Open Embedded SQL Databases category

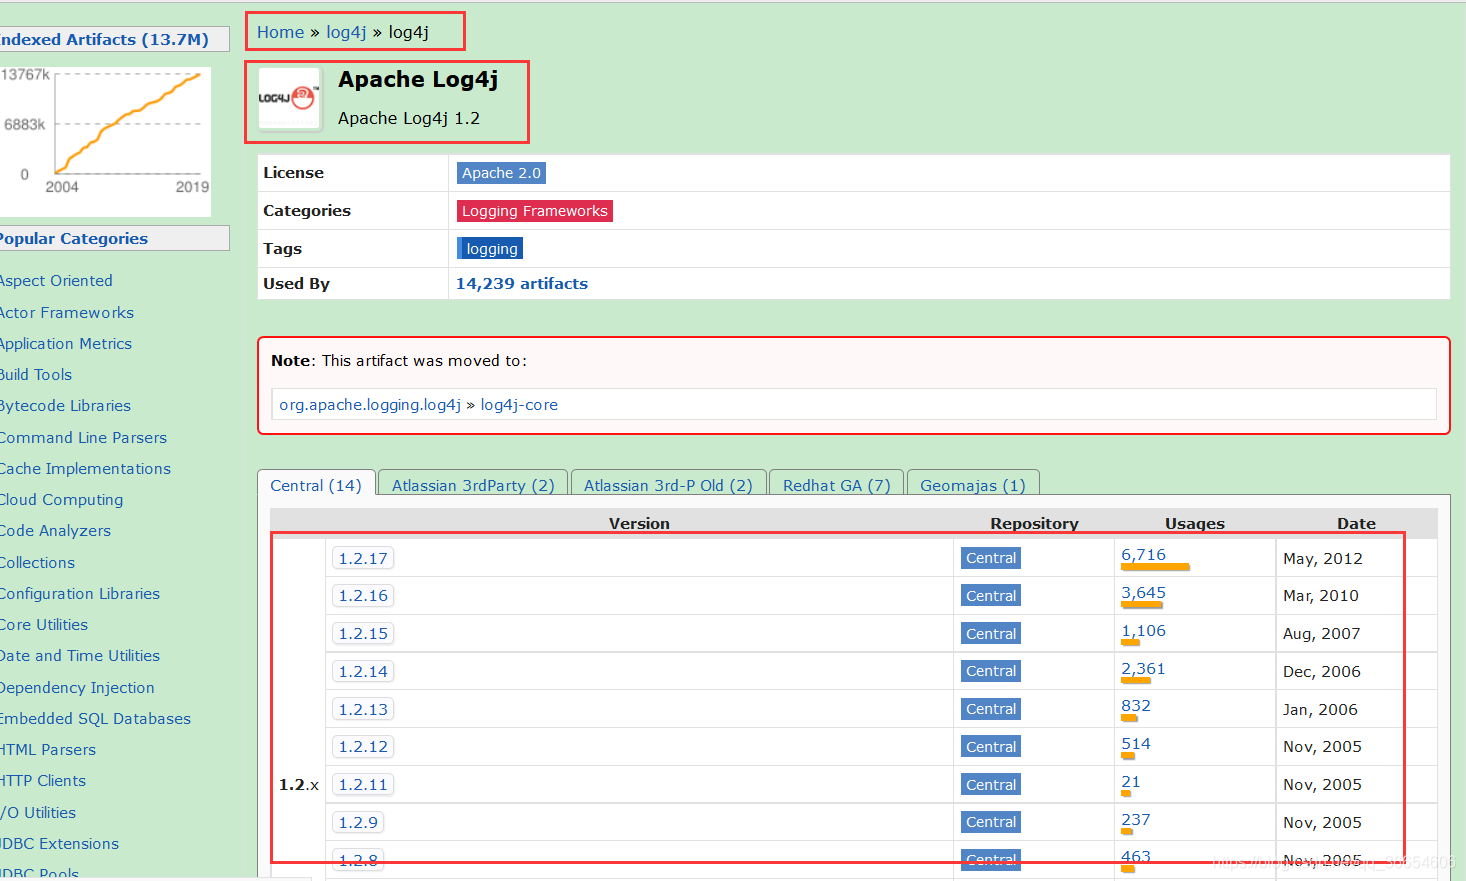95,719
